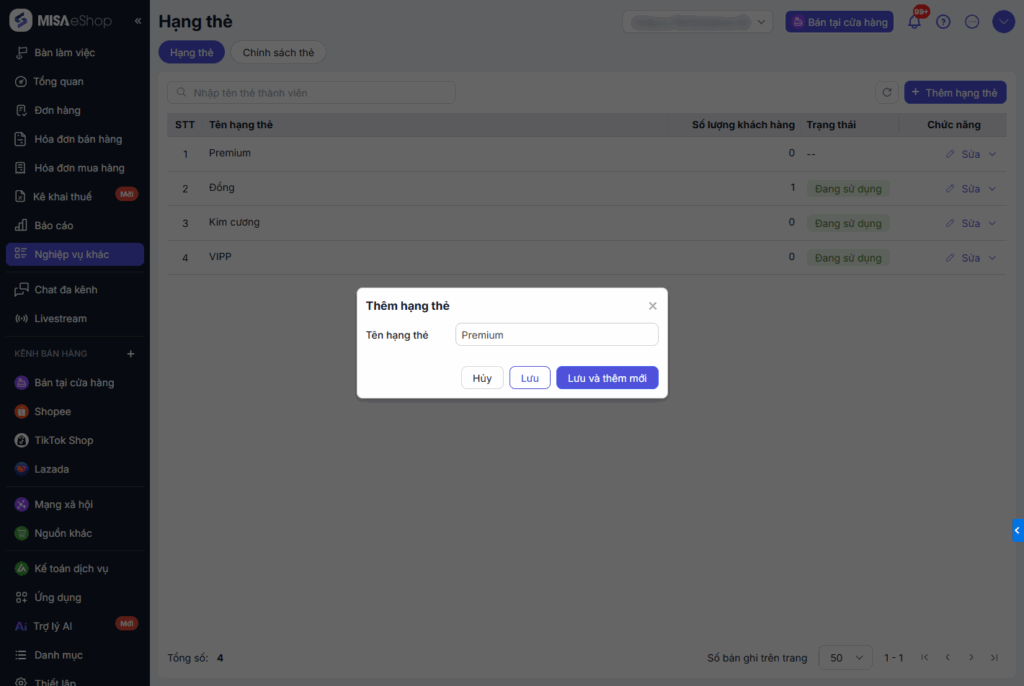
Task: Click Lưu và thêm mới button
Action: click(607, 378)
